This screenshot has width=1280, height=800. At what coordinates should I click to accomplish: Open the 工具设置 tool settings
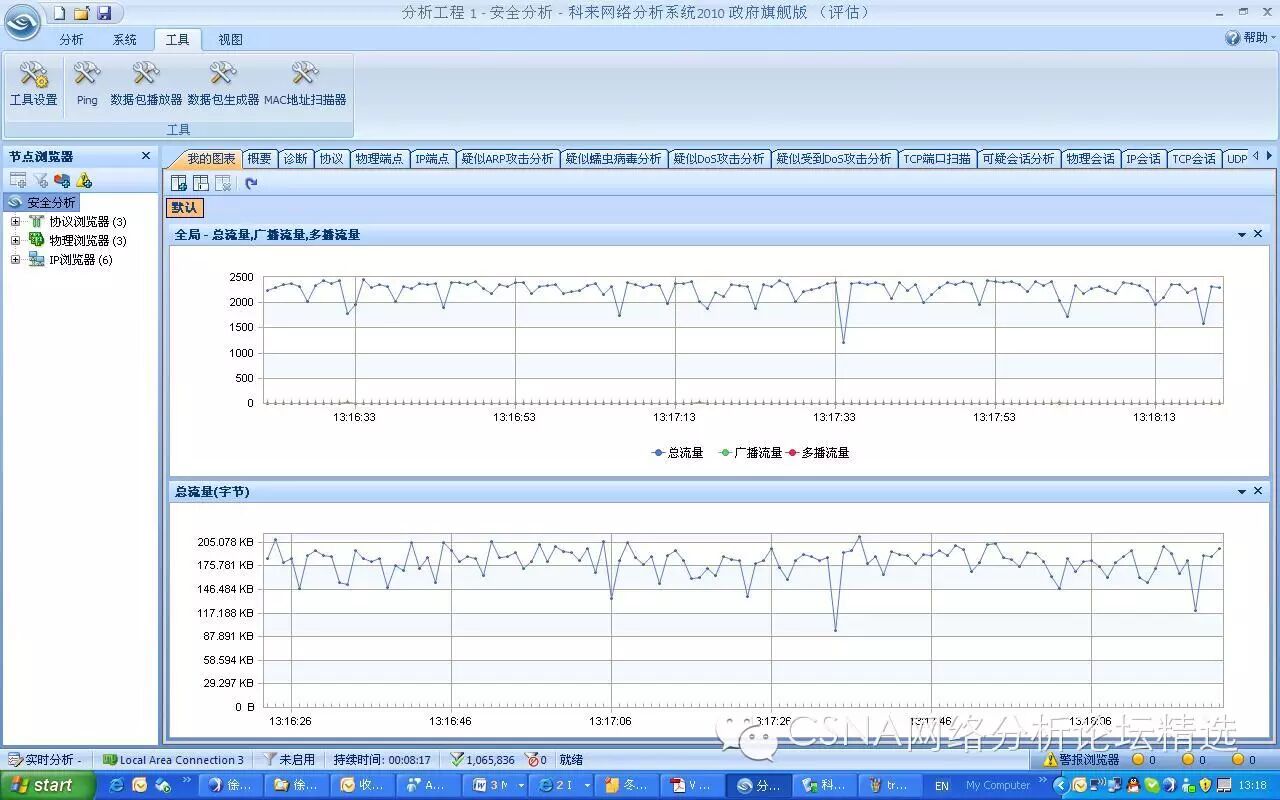[x=34, y=83]
